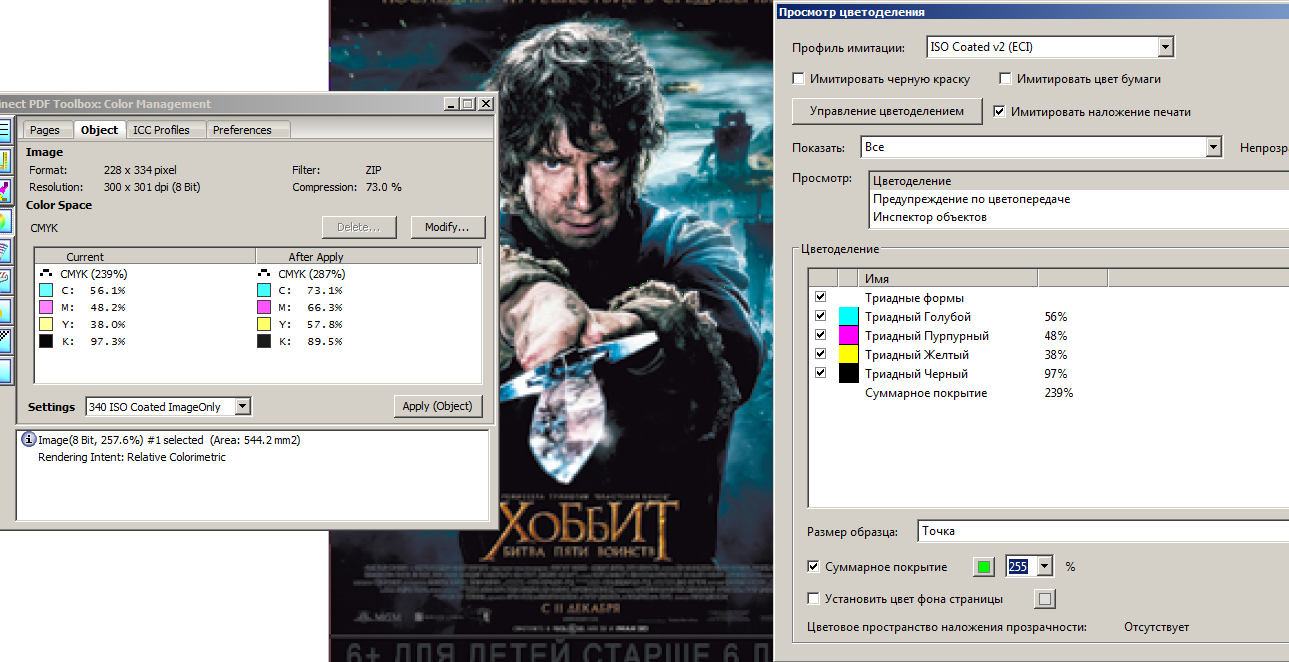Enable Имитировать цвет бумаги checkbox
This screenshot has width=1289, height=662.
[x=1005, y=79]
